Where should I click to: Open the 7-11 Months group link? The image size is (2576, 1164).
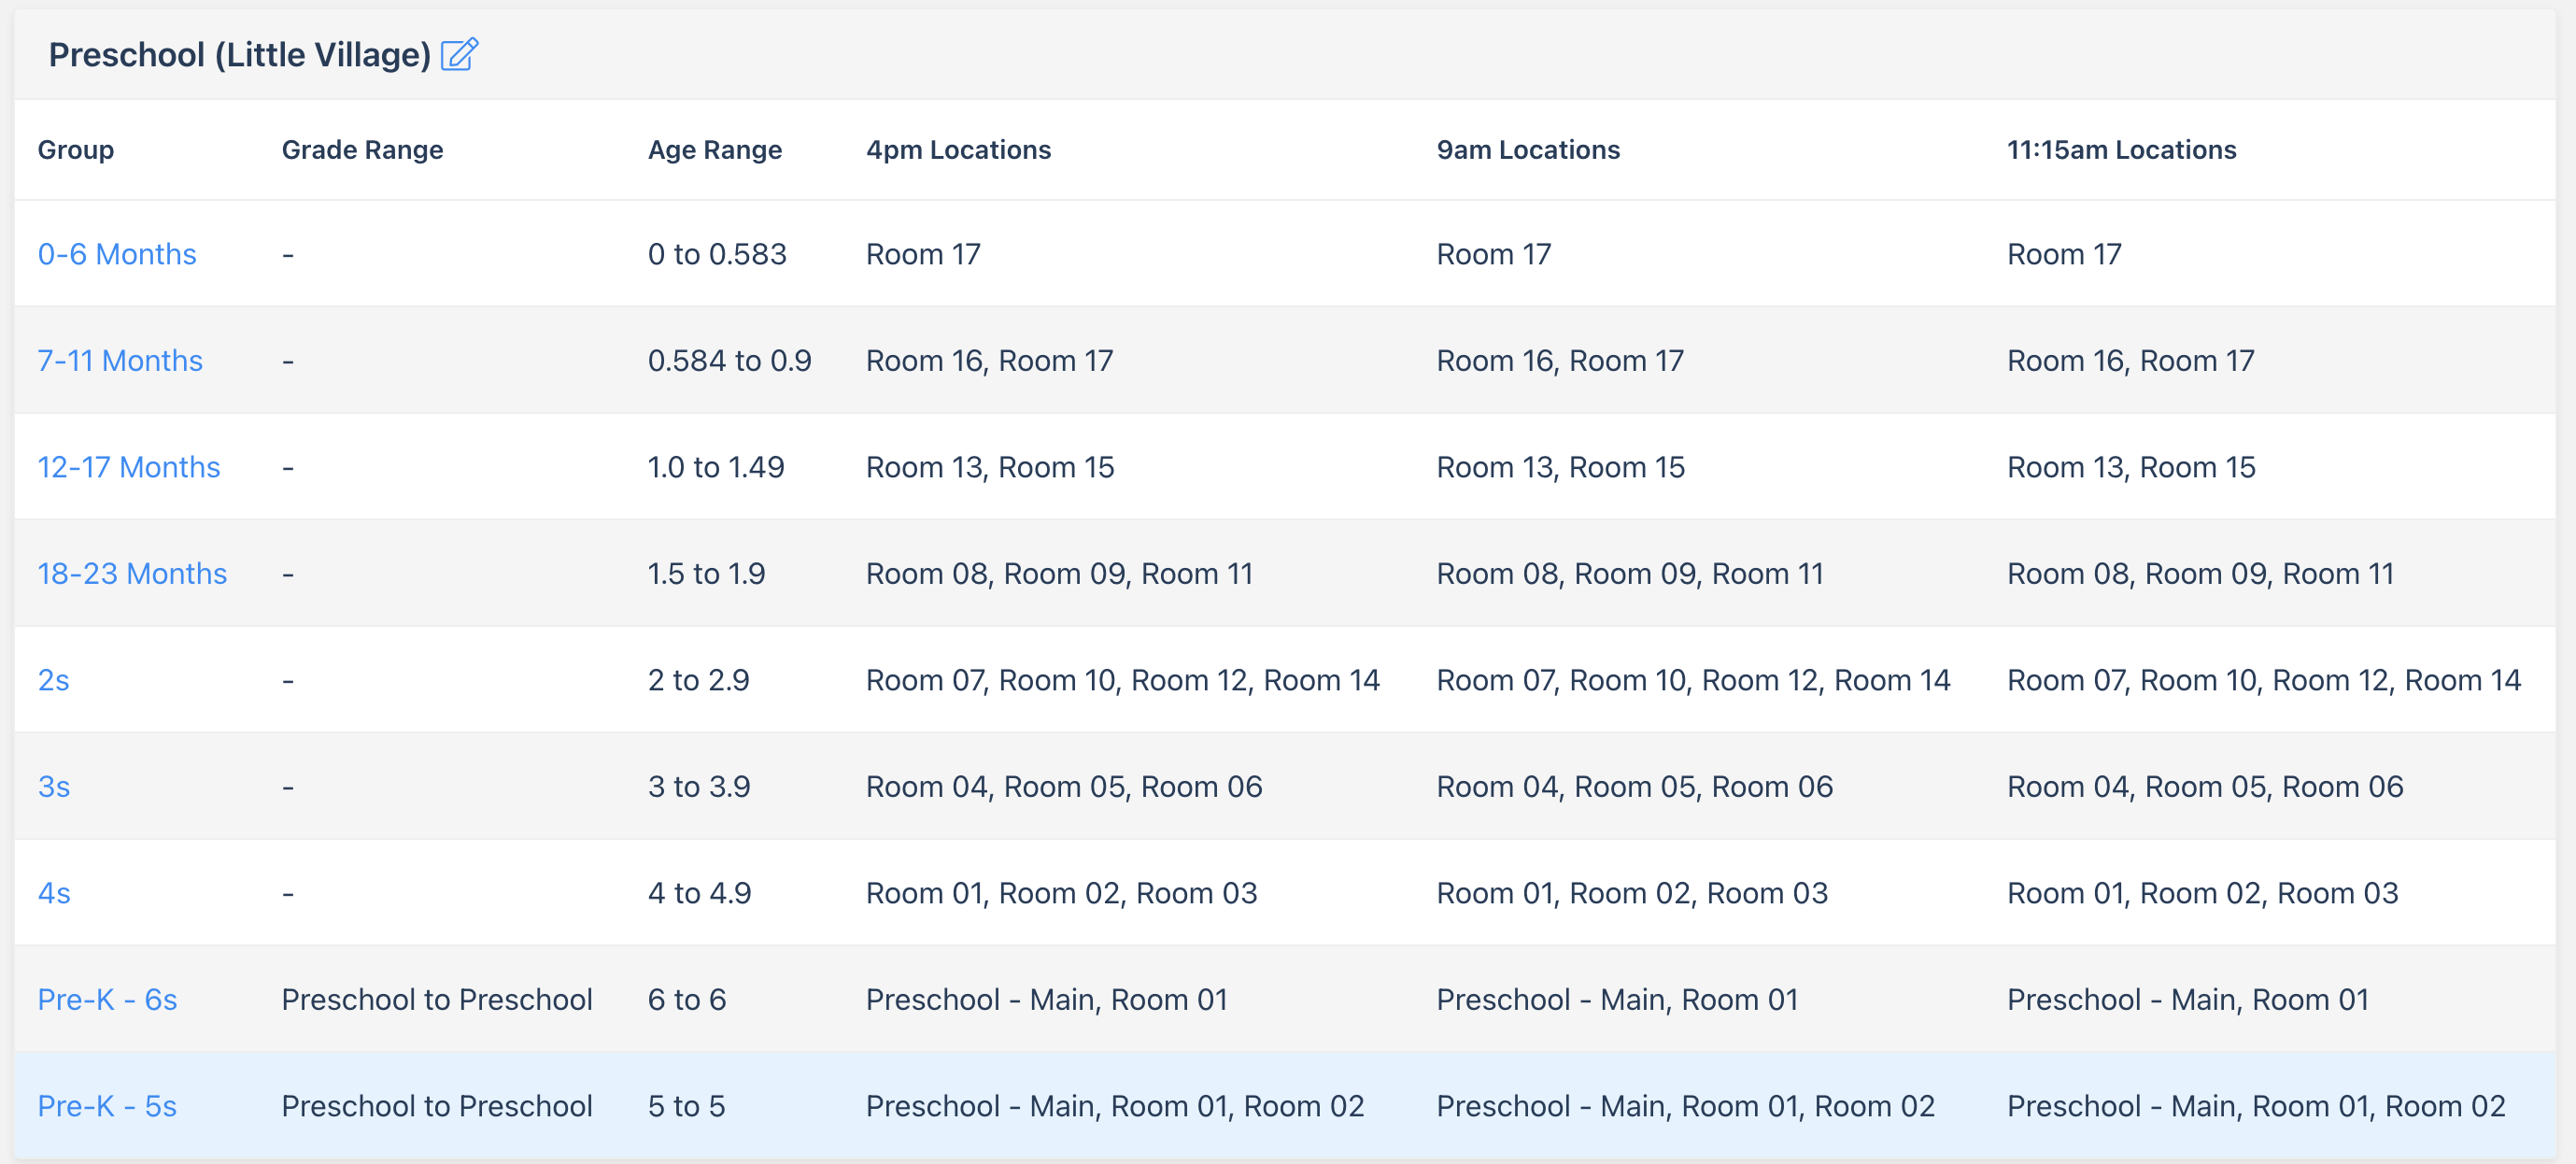coord(120,360)
